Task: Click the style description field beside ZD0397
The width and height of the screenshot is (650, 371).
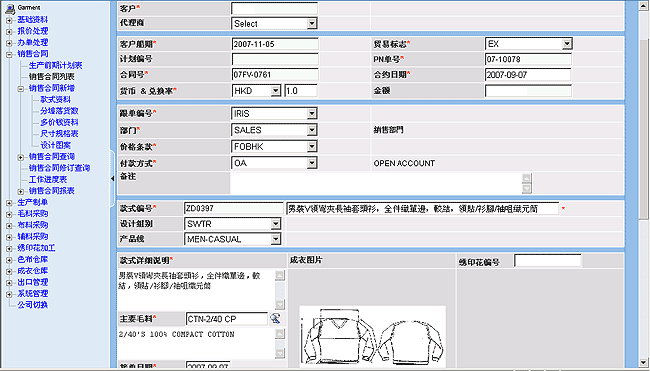Action: 422,209
